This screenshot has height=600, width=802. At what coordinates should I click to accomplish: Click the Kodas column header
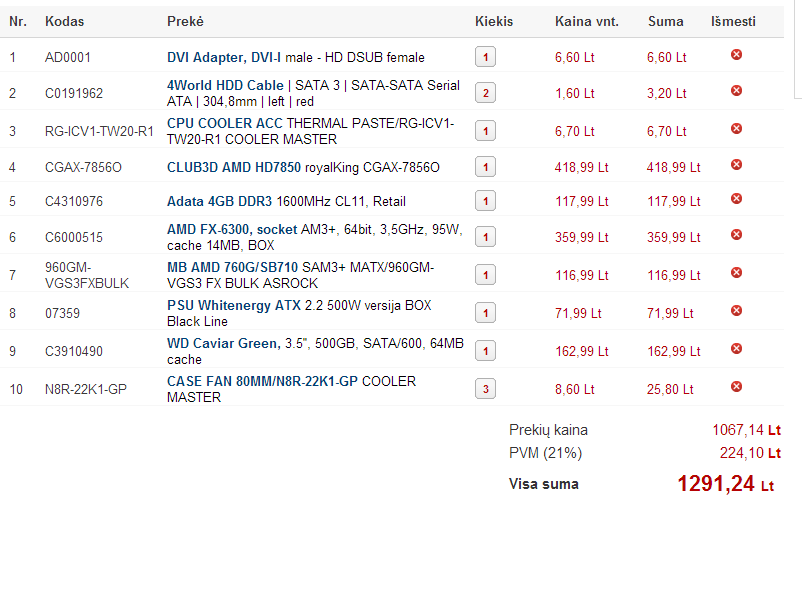click(x=64, y=21)
